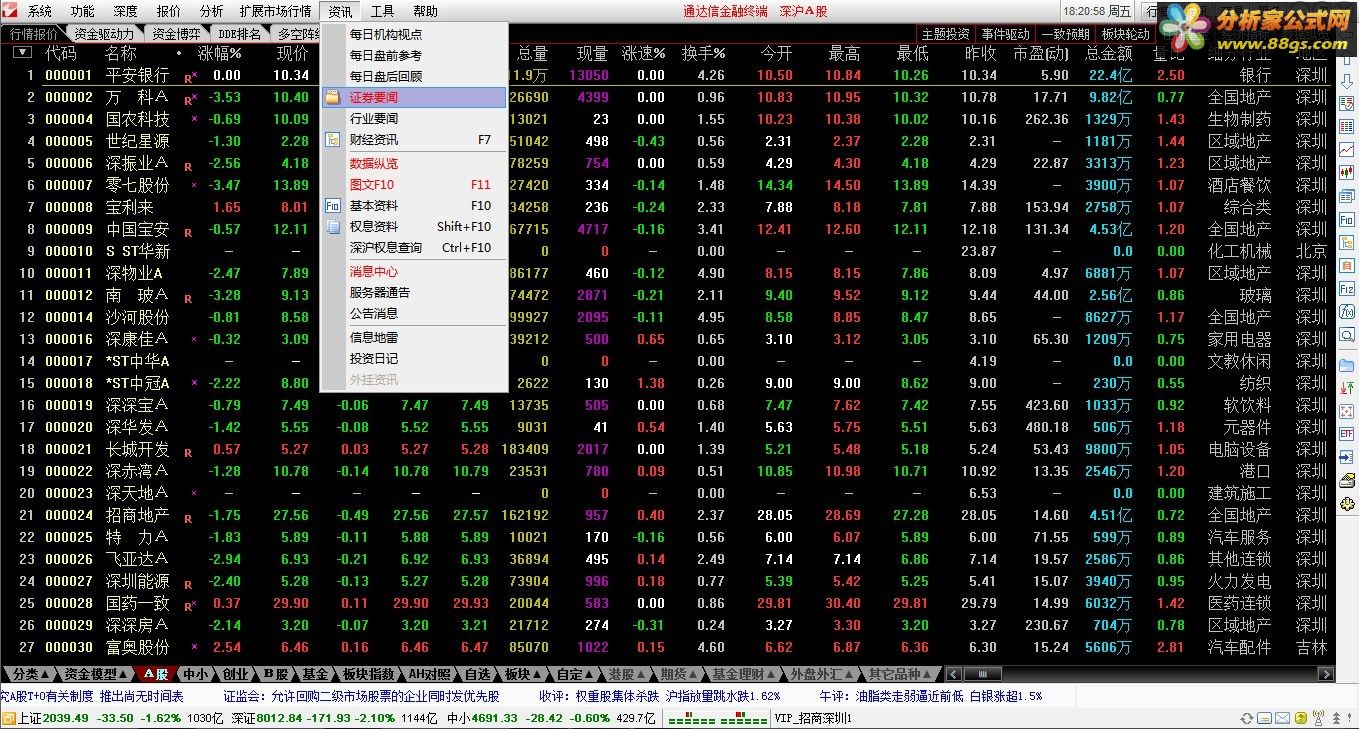Screen dimensions: 1359x729
Task: Click the 板块轮动 button
Action: coord(1126,34)
